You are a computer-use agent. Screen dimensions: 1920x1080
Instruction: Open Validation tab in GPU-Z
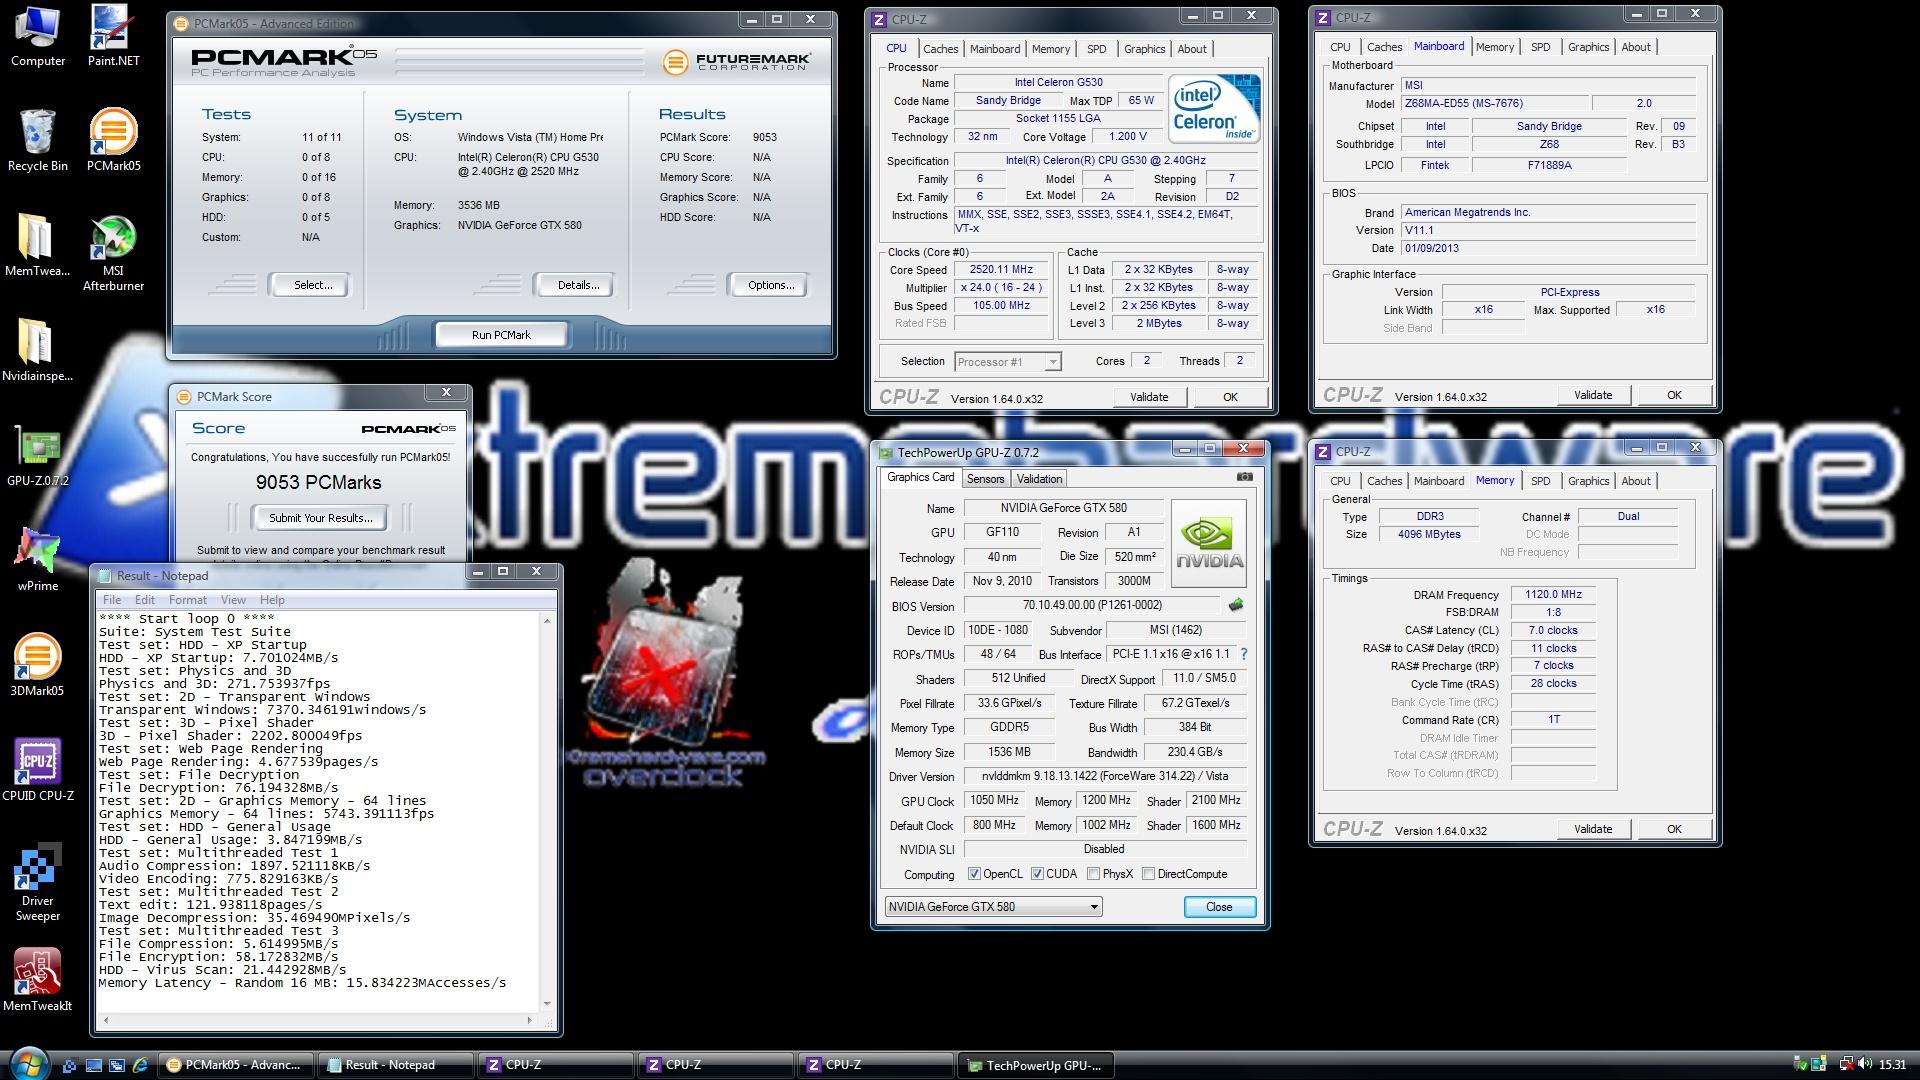[1039, 479]
